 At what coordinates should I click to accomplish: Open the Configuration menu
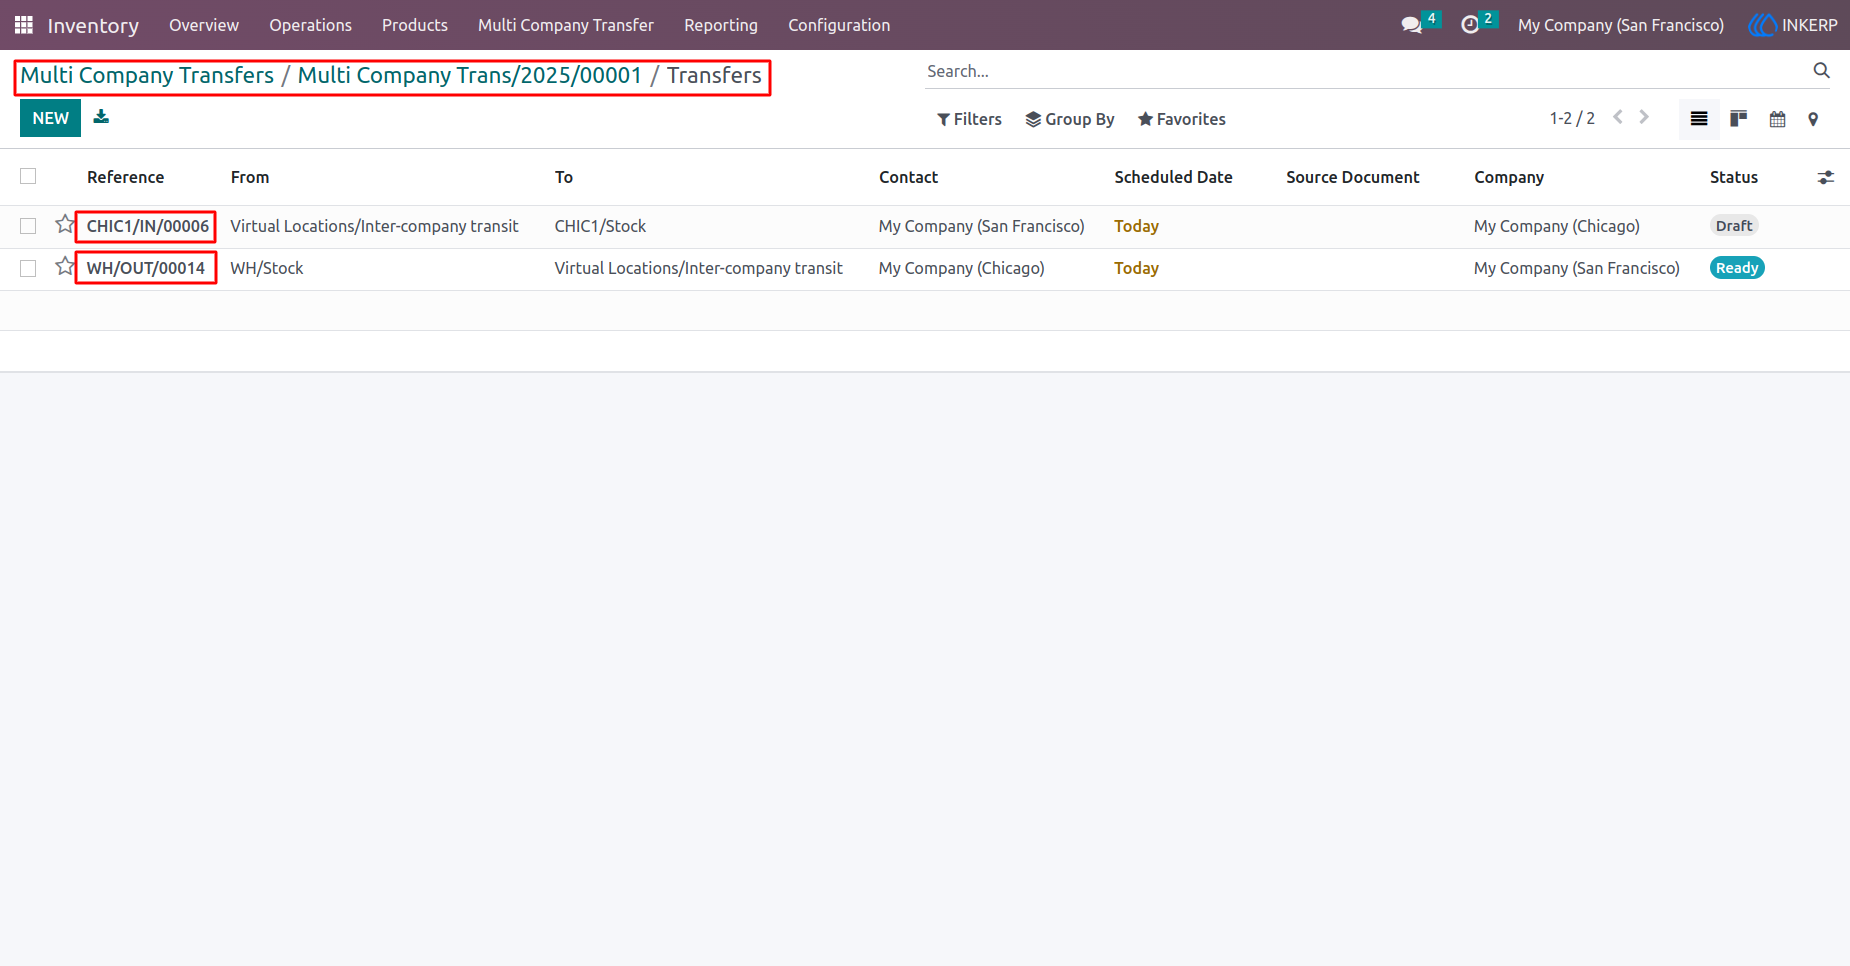pos(839,25)
